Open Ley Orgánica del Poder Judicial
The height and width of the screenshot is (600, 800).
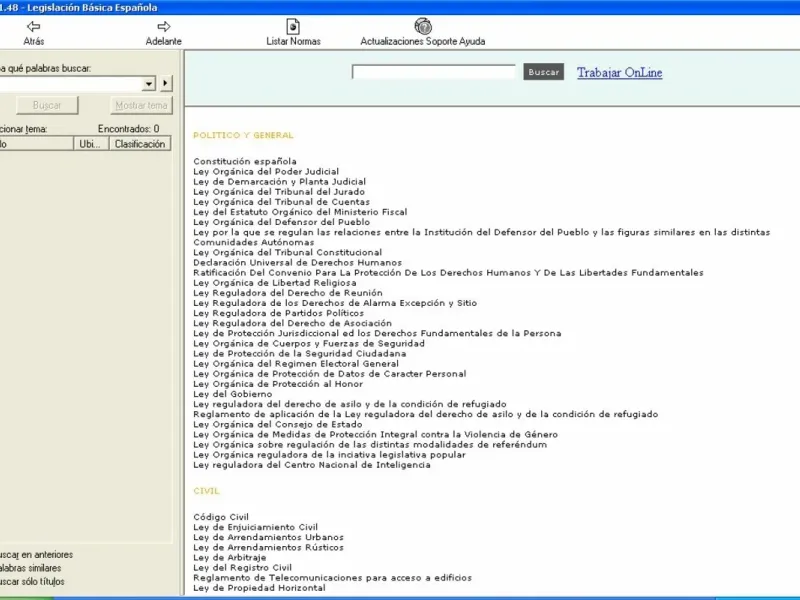[266, 171]
